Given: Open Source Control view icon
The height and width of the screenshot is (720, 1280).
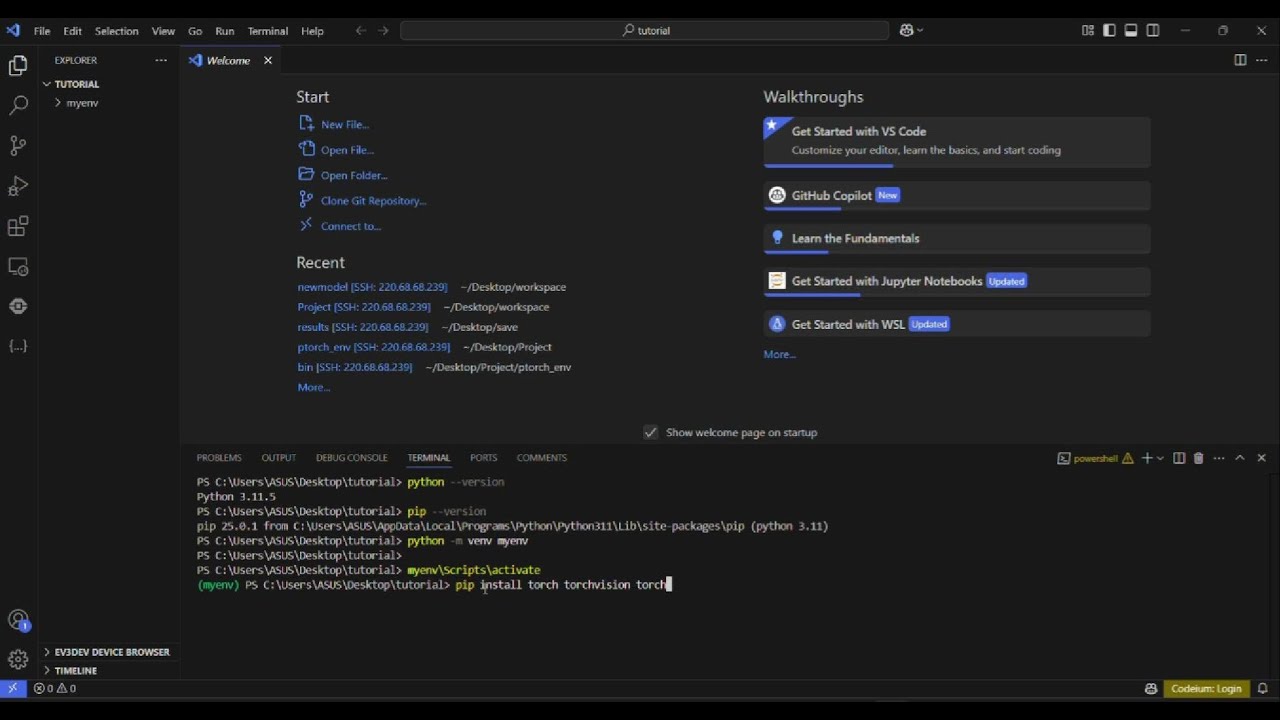Looking at the screenshot, I should (x=18, y=145).
